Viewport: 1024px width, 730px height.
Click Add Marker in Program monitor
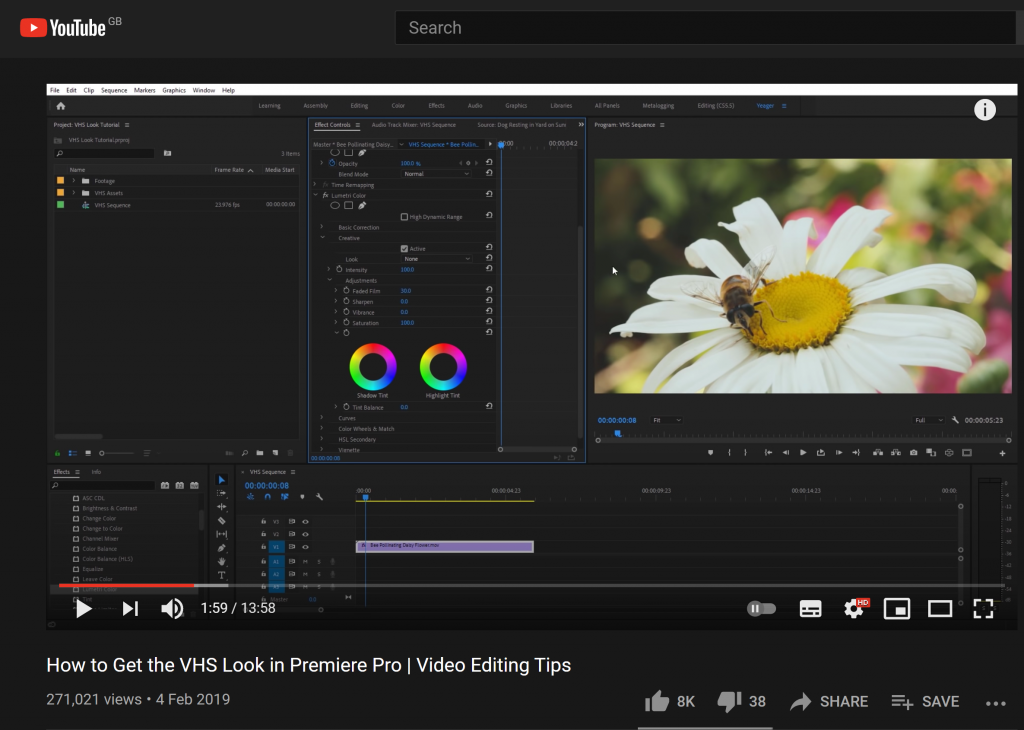click(711, 452)
